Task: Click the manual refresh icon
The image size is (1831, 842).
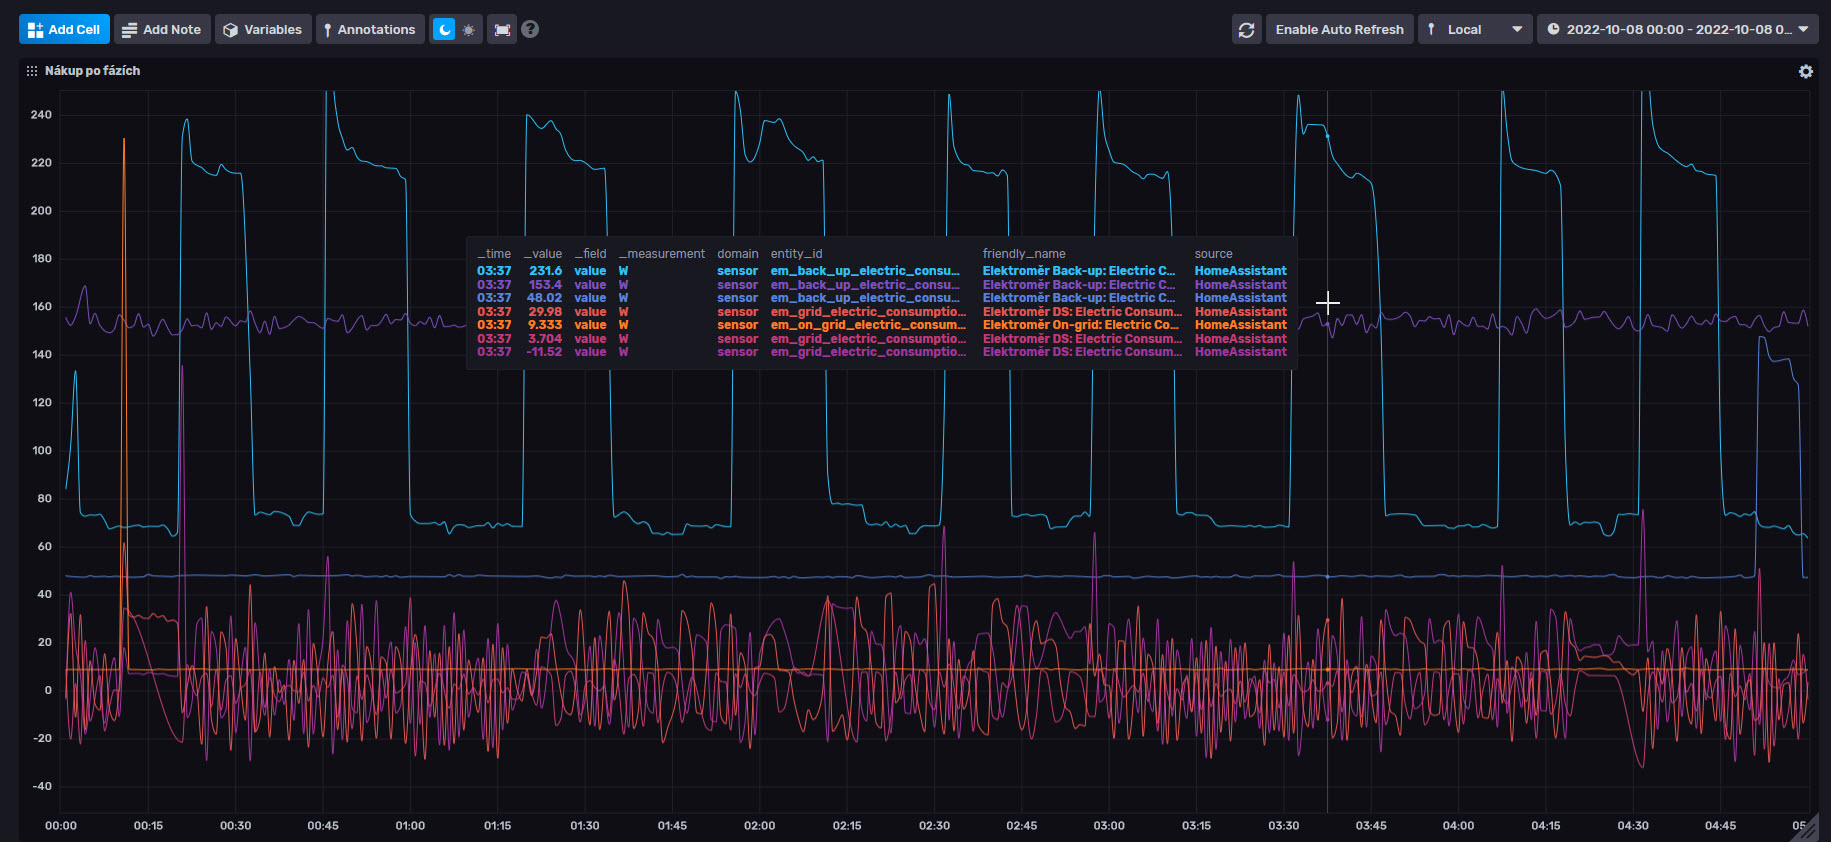Action: pyautogui.click(x=1246, y=29)
